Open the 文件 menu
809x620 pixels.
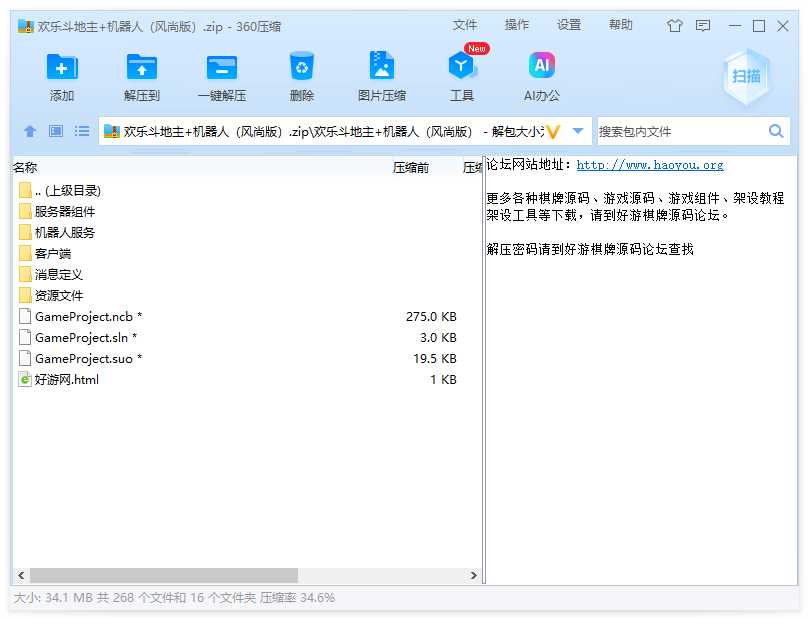point(464,25)
